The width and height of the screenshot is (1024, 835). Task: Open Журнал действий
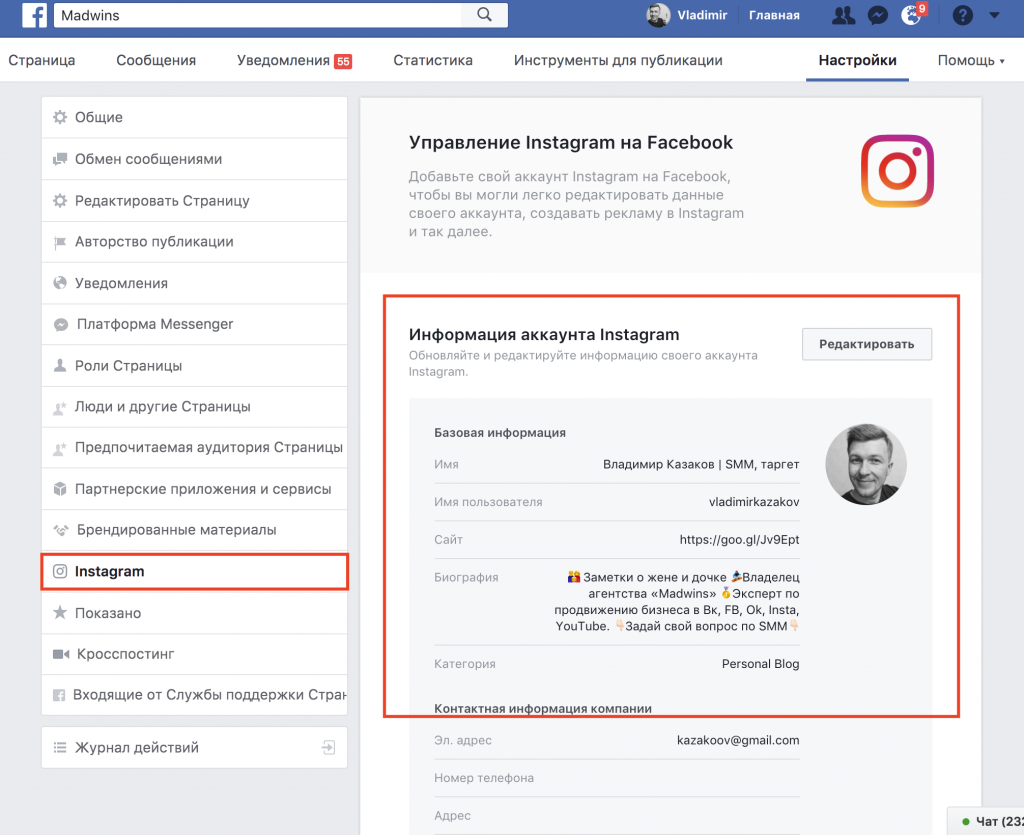[x=195, y=748]
